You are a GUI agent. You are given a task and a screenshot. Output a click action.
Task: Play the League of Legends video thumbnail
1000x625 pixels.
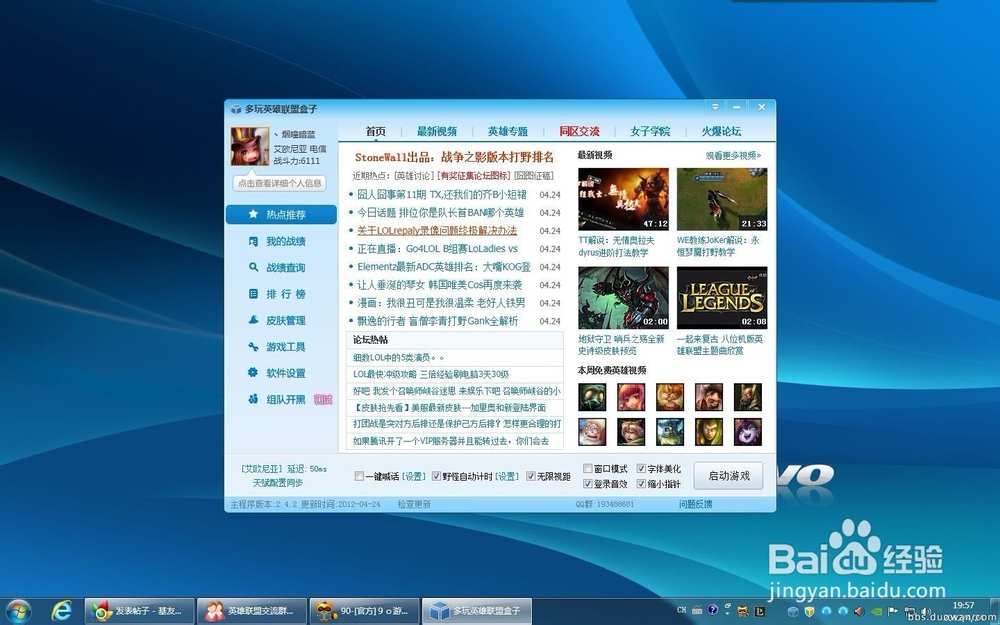tap(722, 296)
